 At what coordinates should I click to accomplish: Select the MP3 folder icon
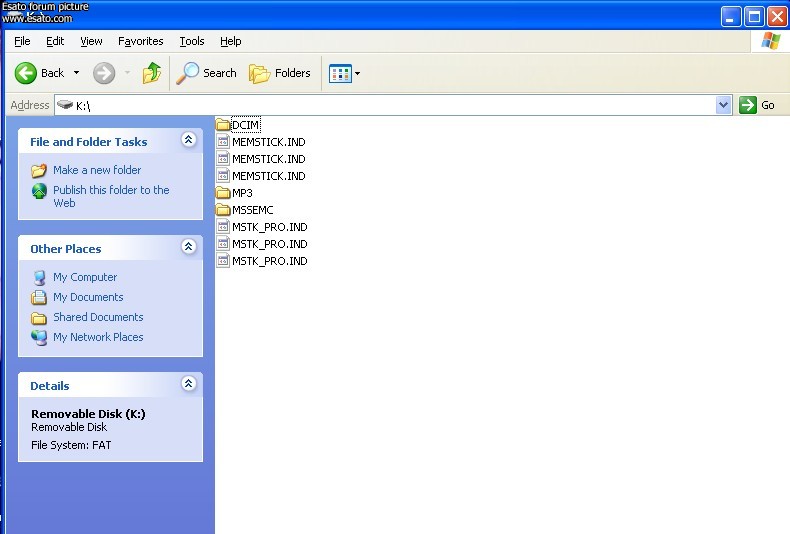pyautogui.click(x=223, y=193)
